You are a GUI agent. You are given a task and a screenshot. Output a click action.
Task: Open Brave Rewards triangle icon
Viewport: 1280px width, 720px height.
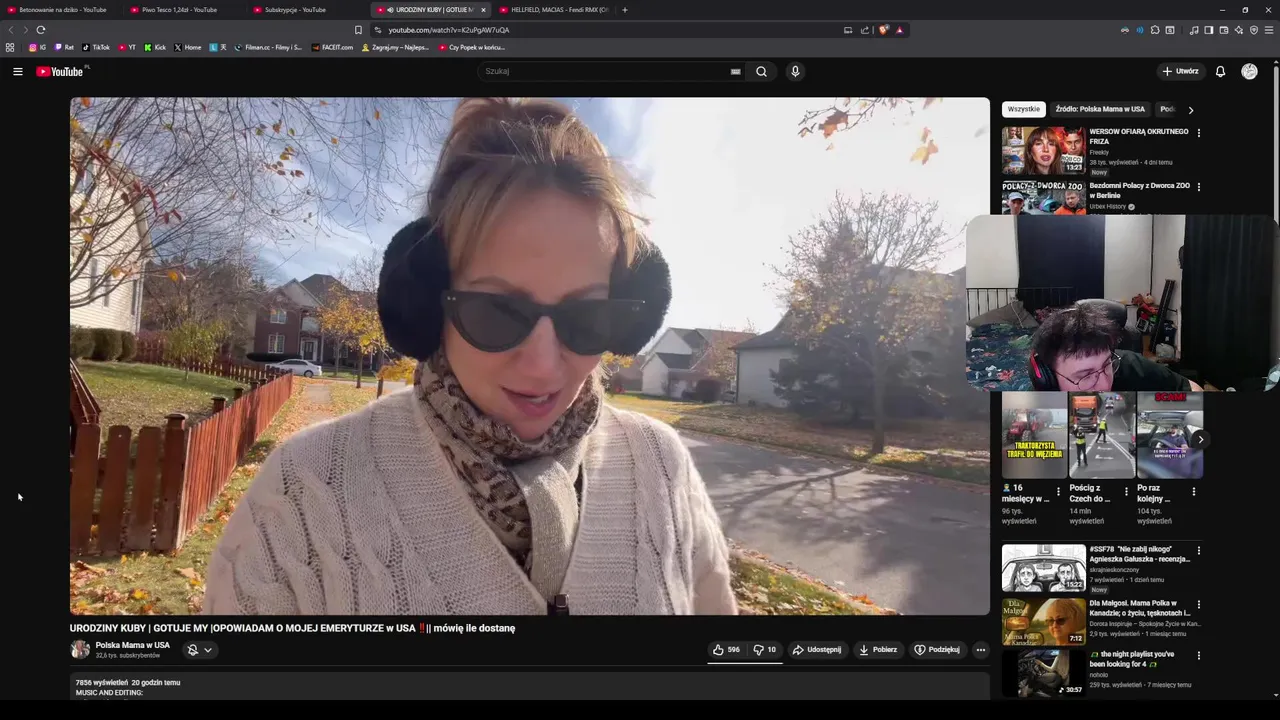tap(899, 30)
